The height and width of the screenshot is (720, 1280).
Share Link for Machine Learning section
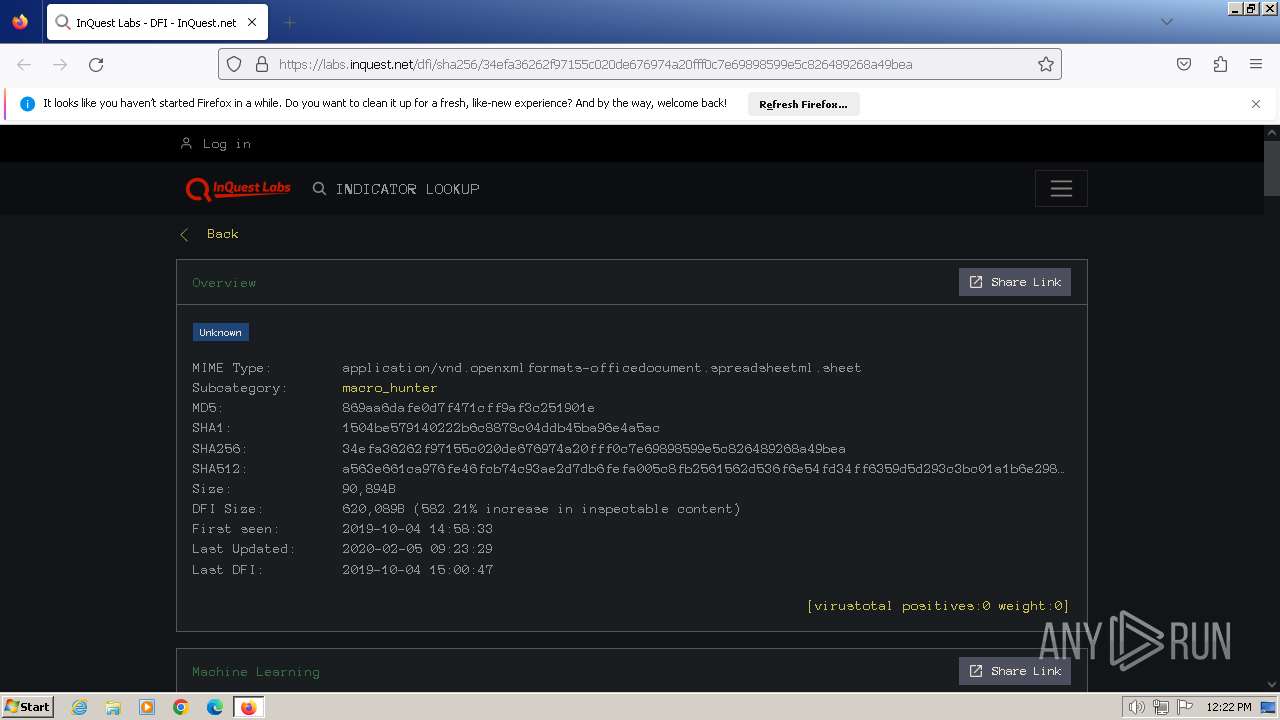pyautogui.click(x=1015, y=671)
